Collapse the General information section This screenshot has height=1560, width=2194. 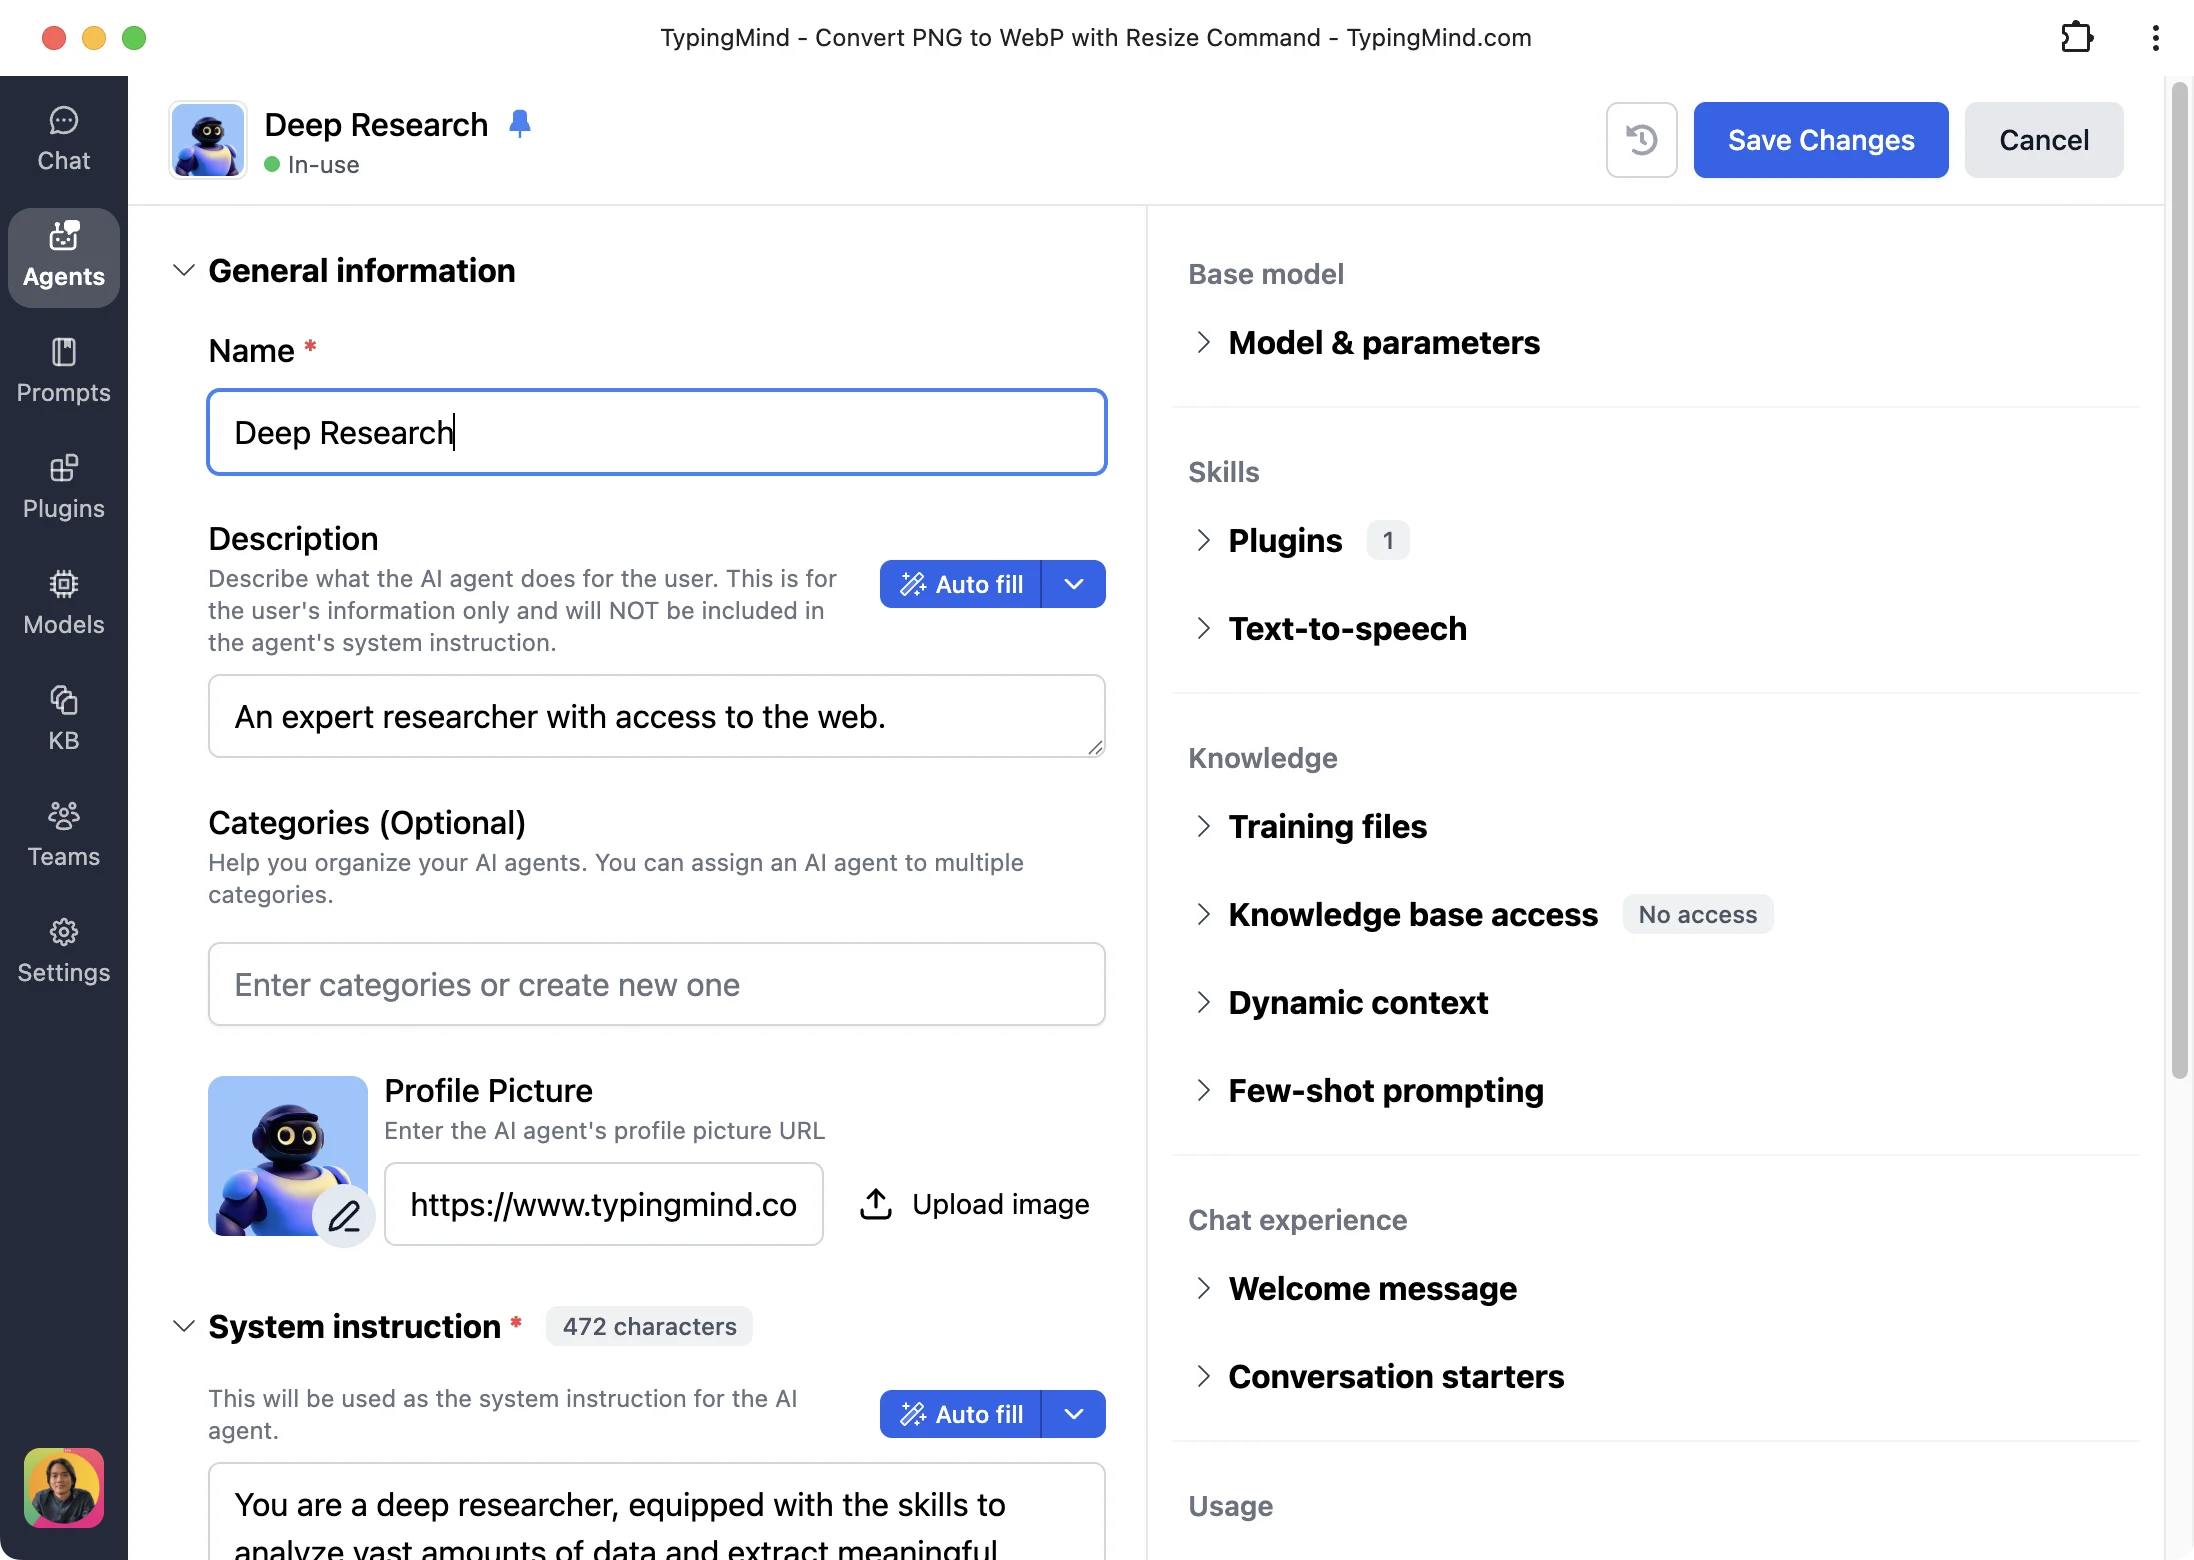pyautogui.click(x=183, y=271)
